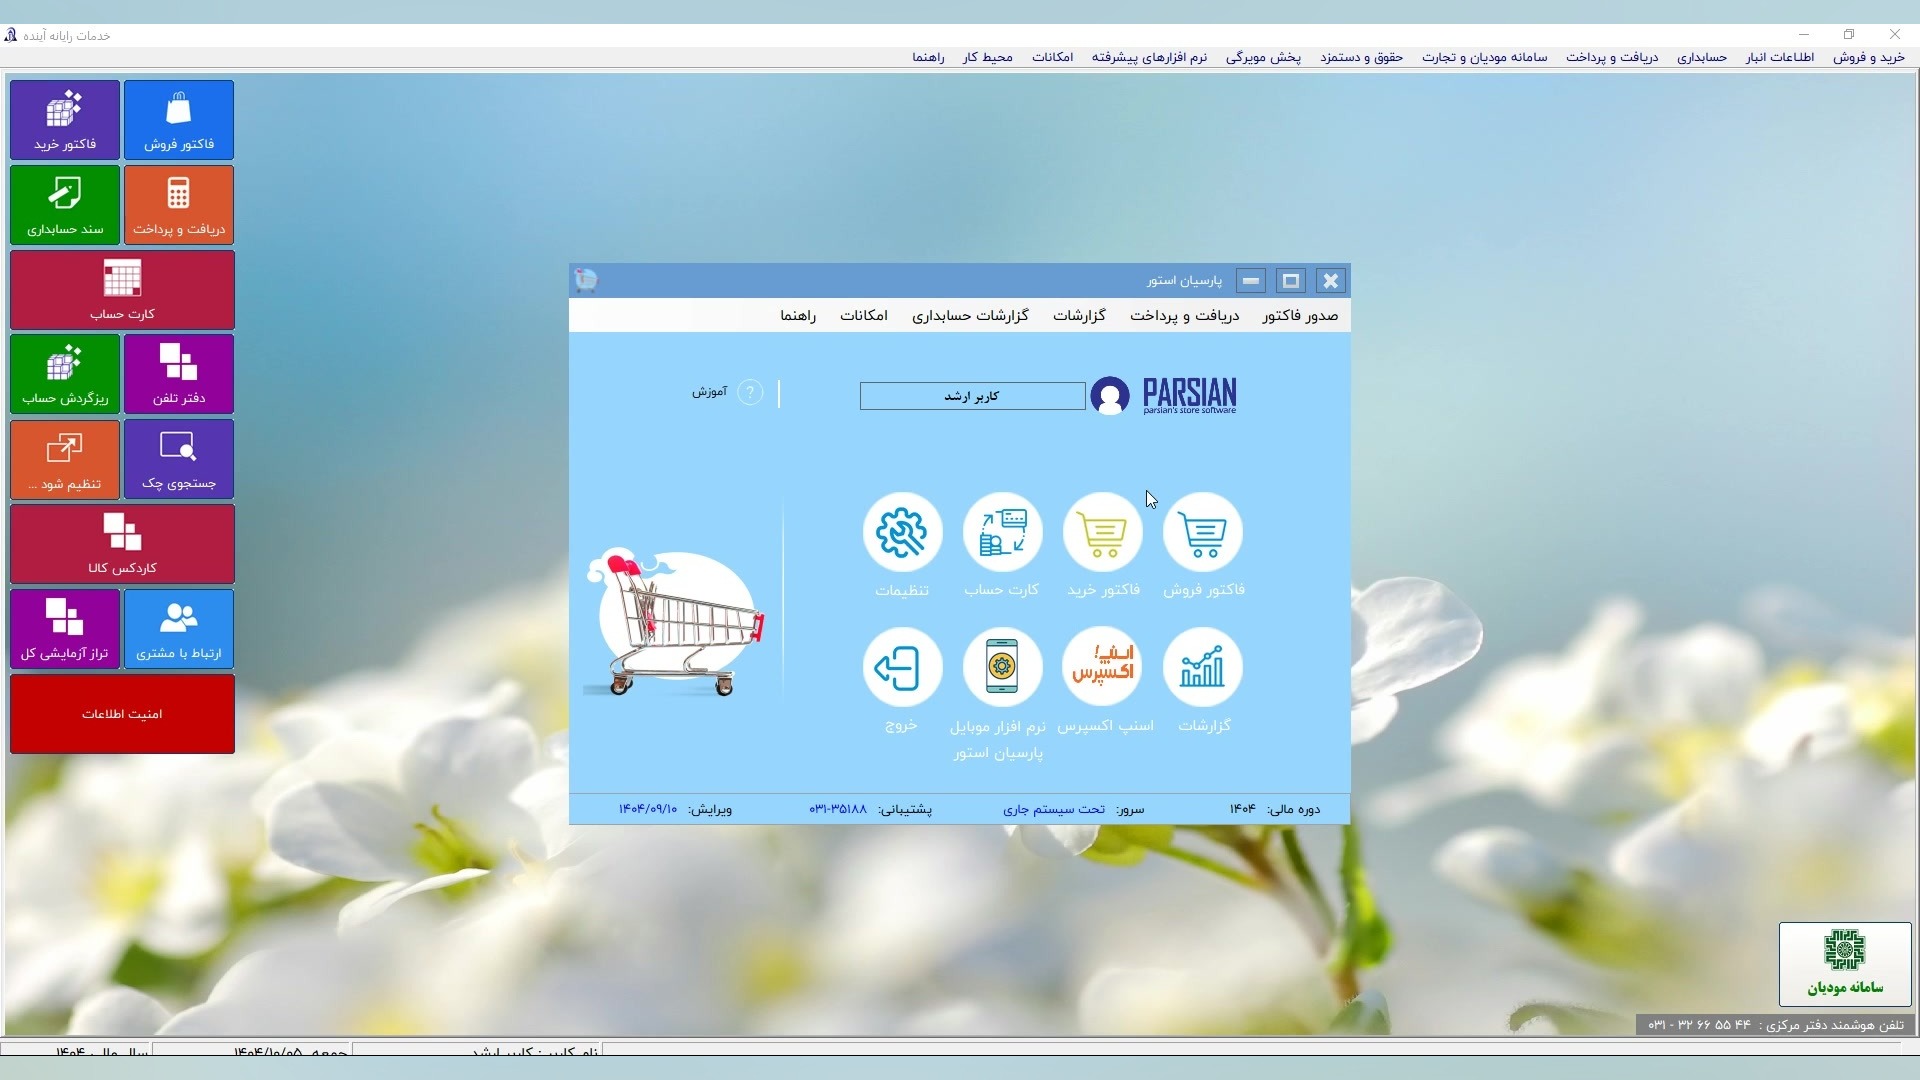Image resolution: width=1920 pixels, height=1080 pixels.
Task: Open the purchase invoice yellow cart icon
Action: click(1103, 533)
